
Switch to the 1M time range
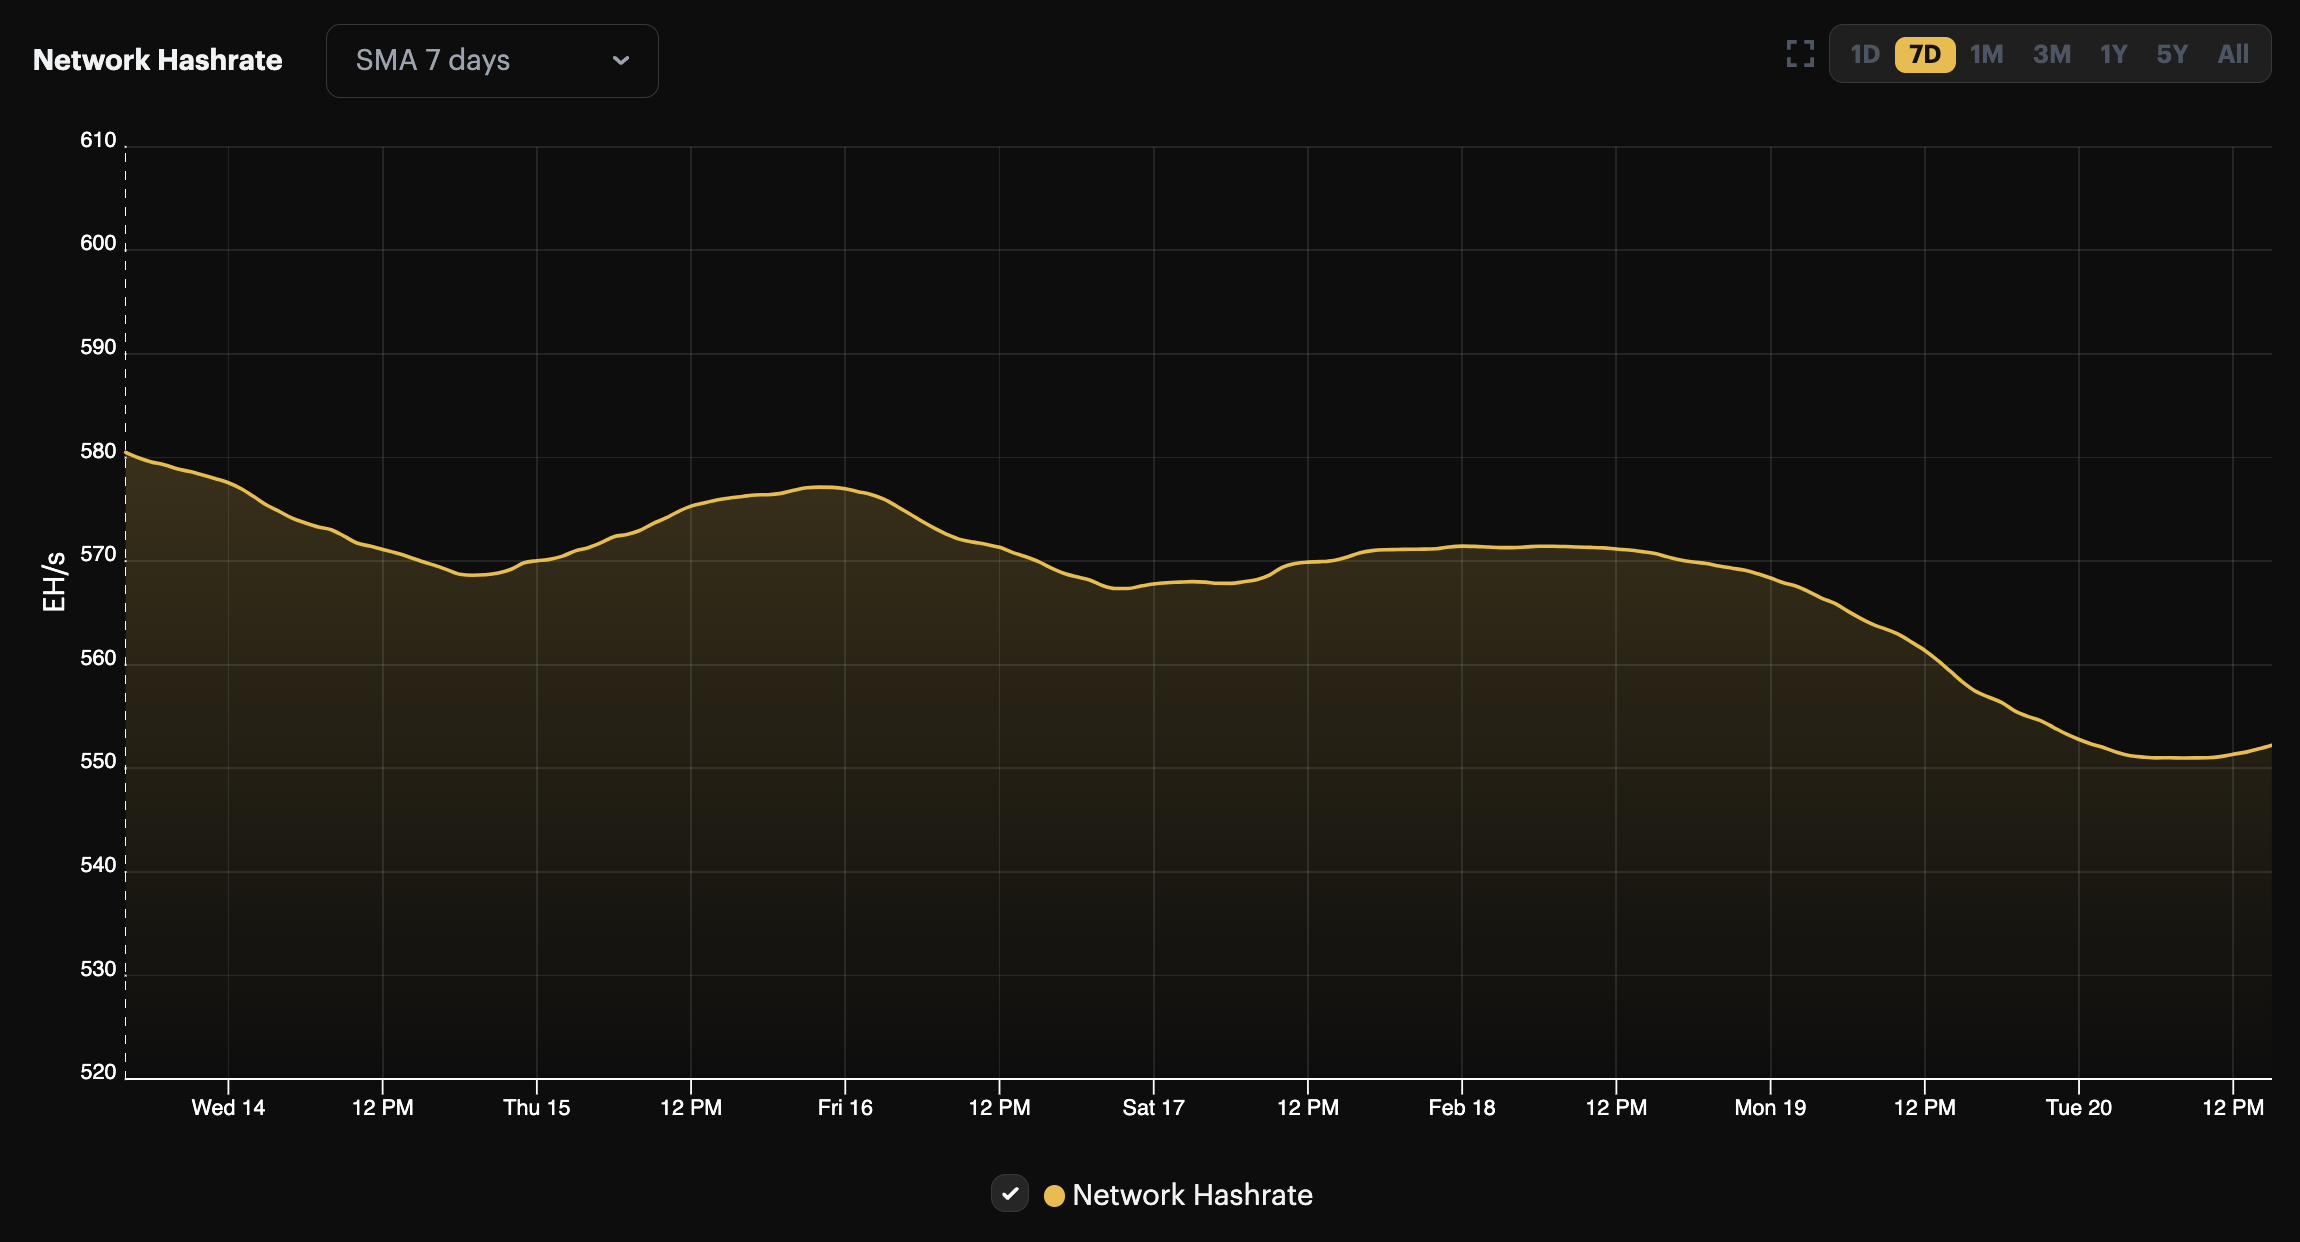coord(1988,54)
